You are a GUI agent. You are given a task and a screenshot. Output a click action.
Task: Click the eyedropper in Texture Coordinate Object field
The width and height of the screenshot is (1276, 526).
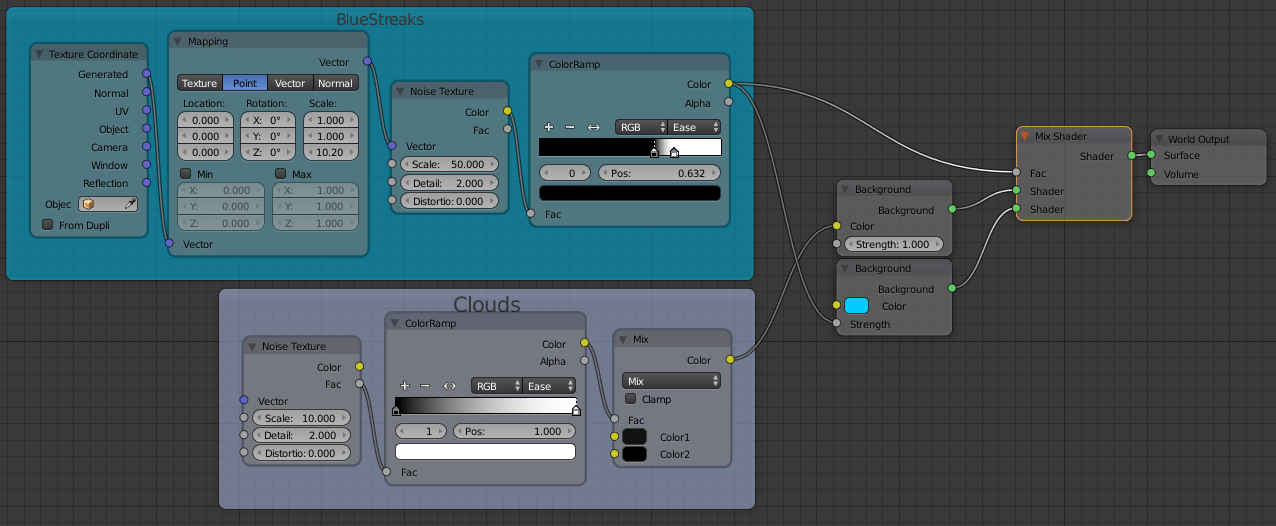click(129, 203)
